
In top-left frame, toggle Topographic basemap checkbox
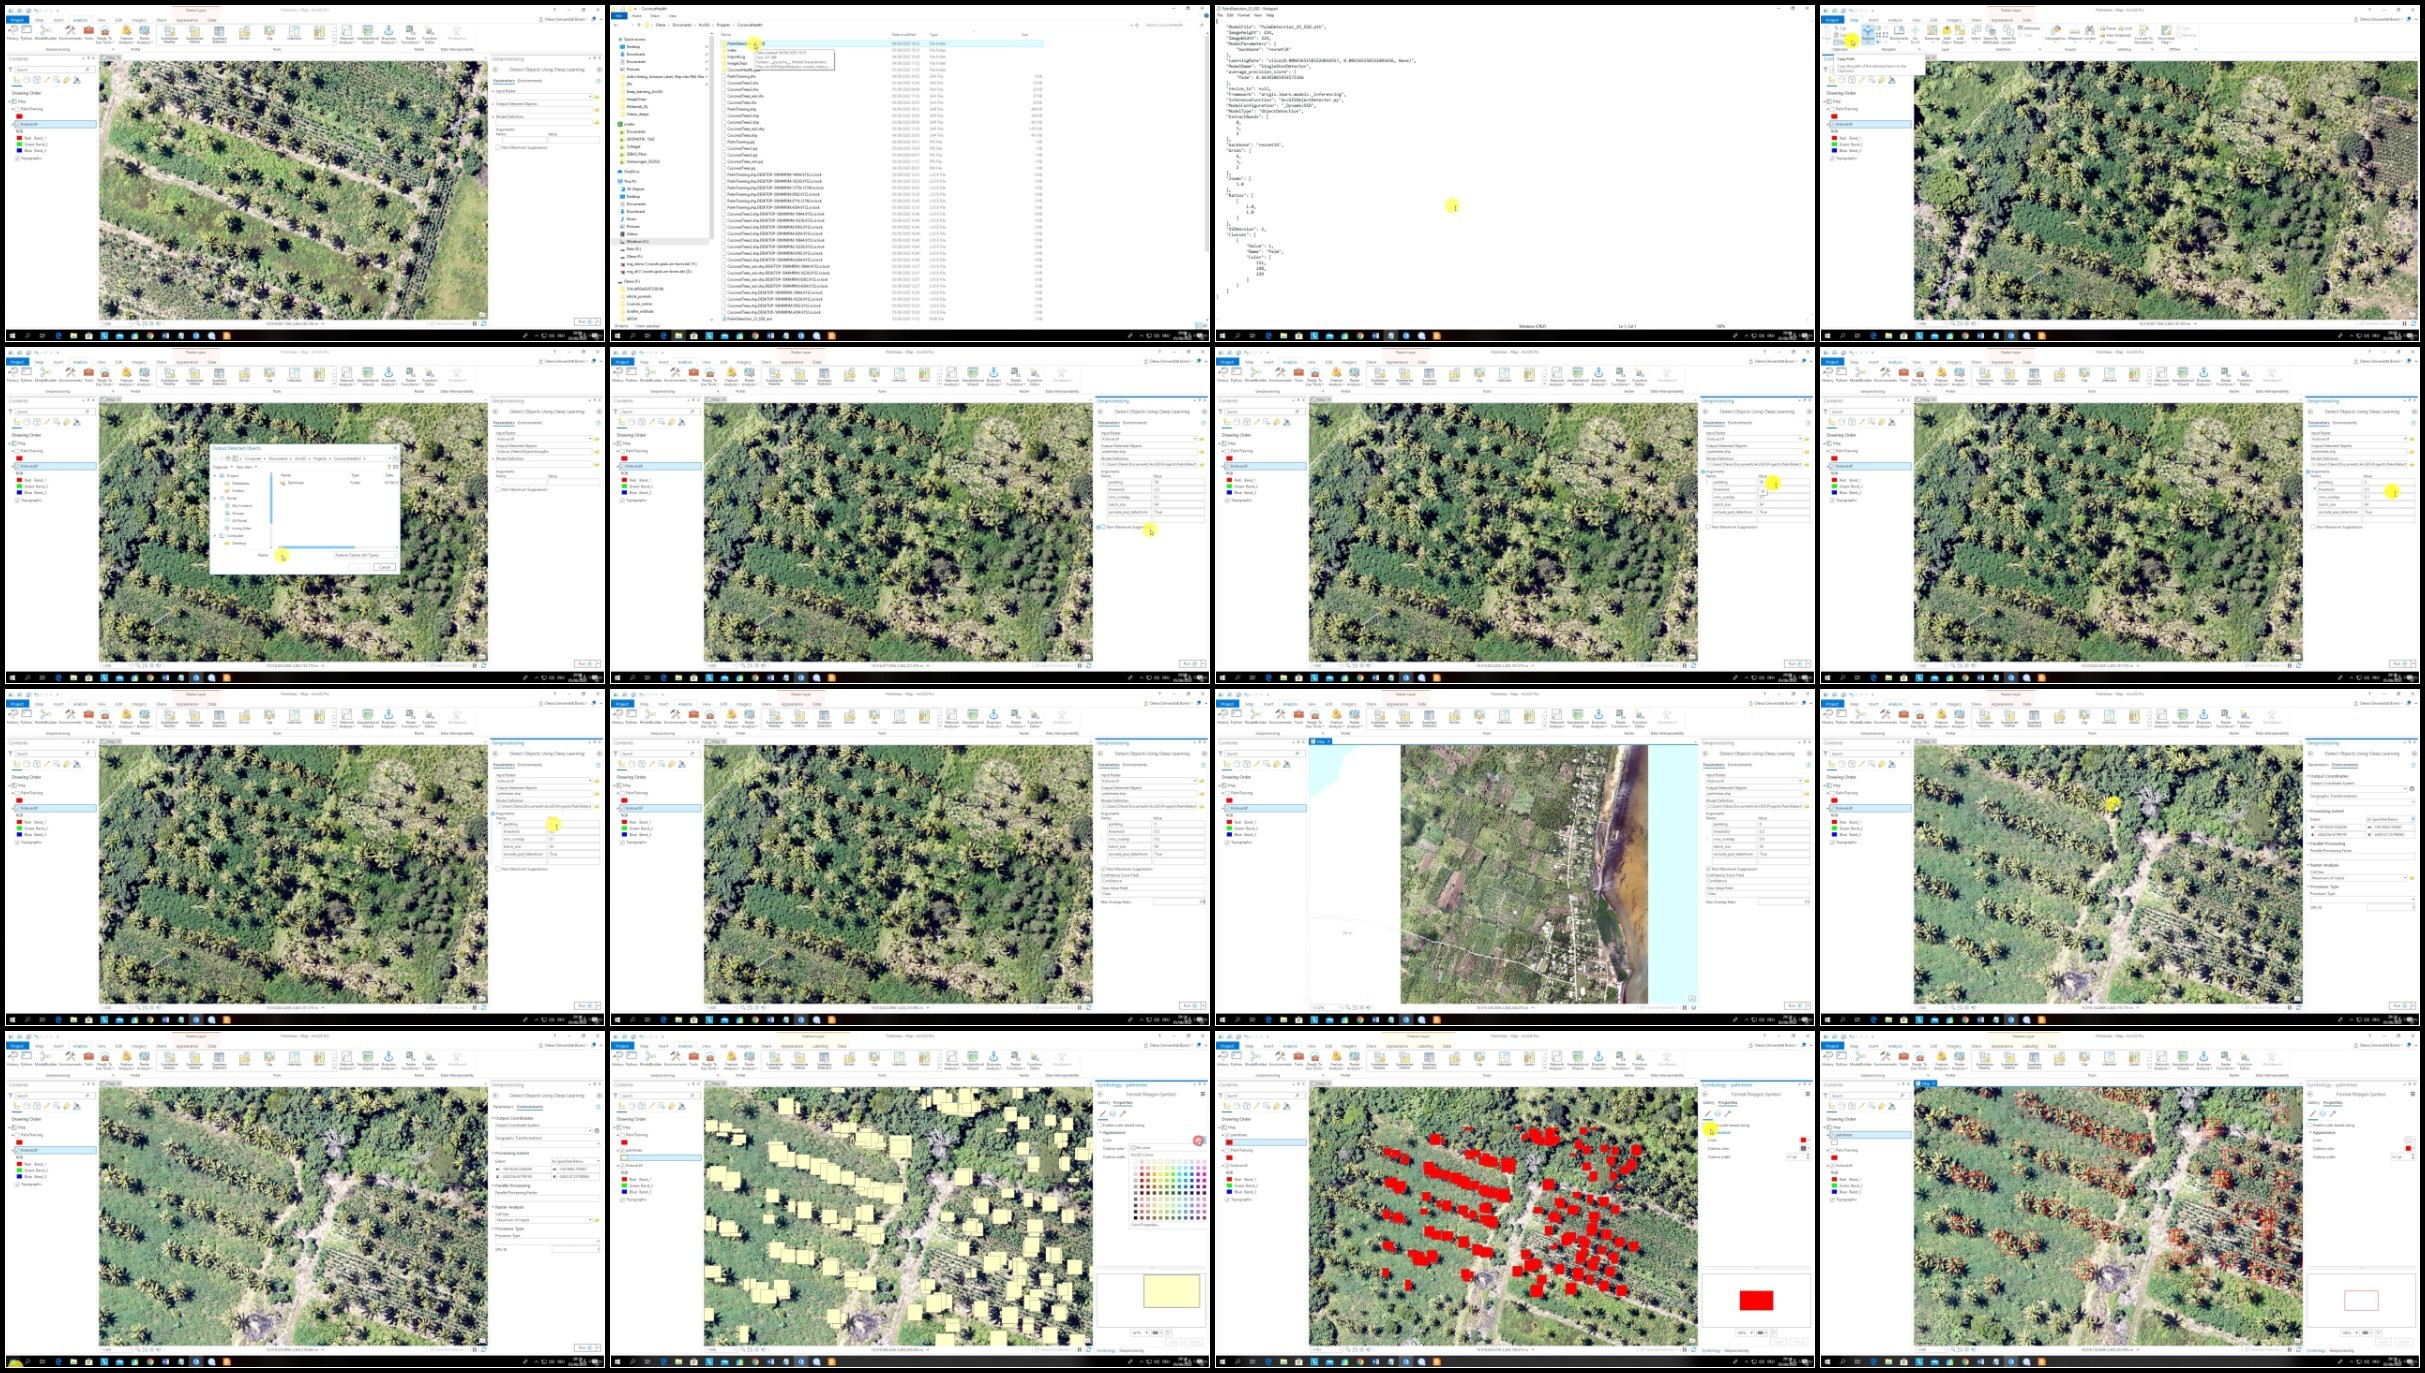17,158
